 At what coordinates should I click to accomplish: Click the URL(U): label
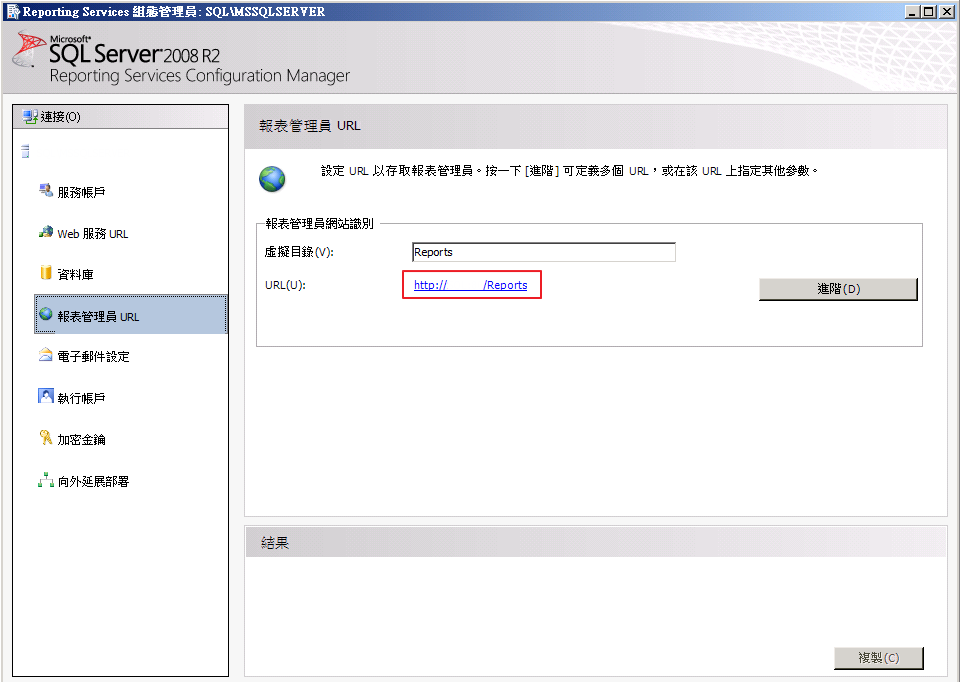click(285, 285)
